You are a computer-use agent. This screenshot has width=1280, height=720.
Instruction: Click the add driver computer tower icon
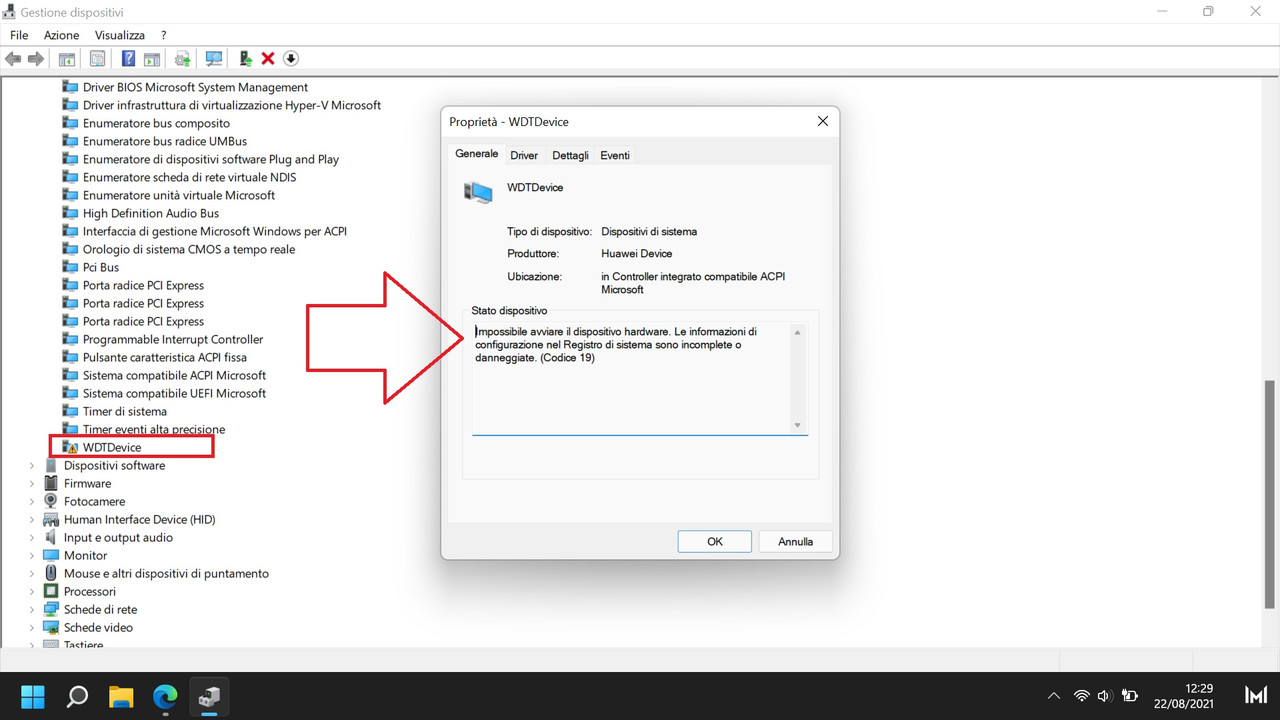245,59
